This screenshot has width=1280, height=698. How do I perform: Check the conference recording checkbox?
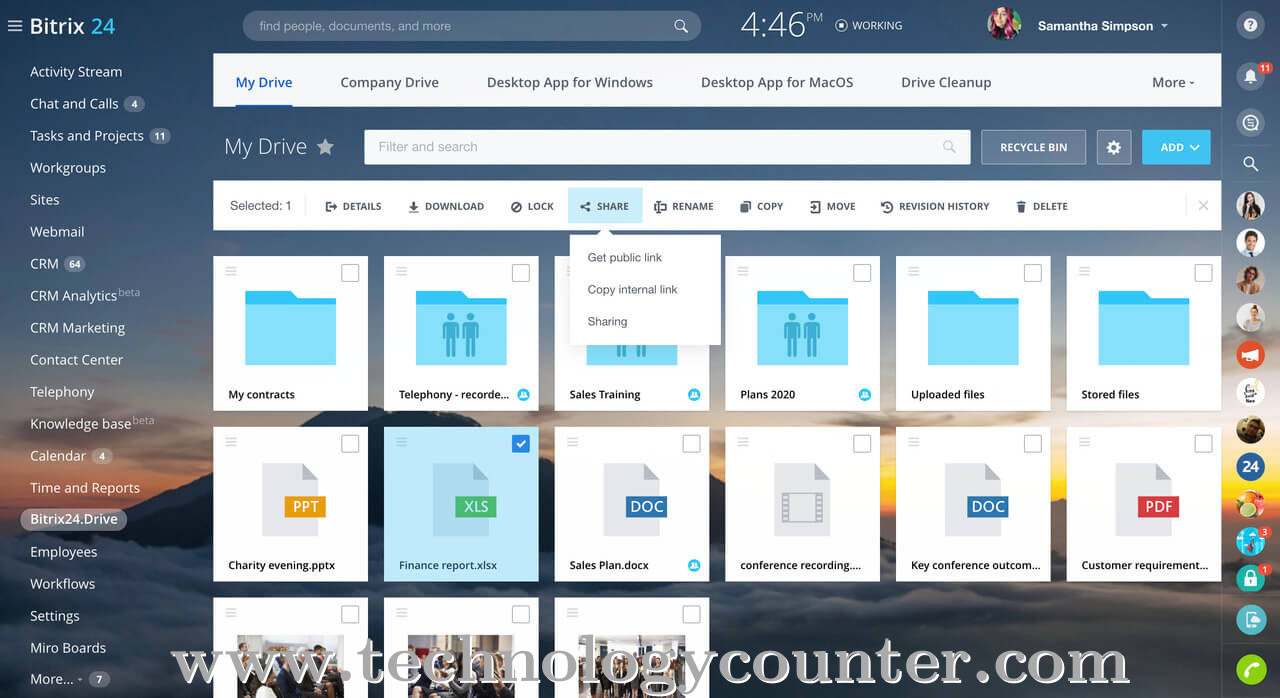pos(862,444)
